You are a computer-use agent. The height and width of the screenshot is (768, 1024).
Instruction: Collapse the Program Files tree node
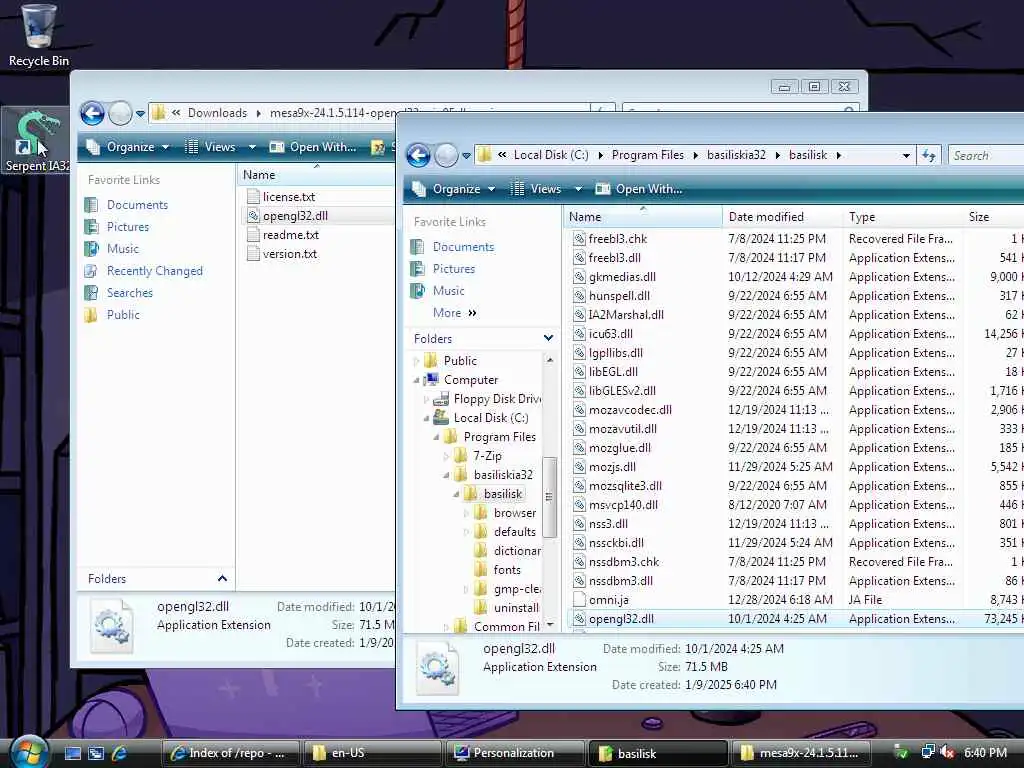point(436,437)
